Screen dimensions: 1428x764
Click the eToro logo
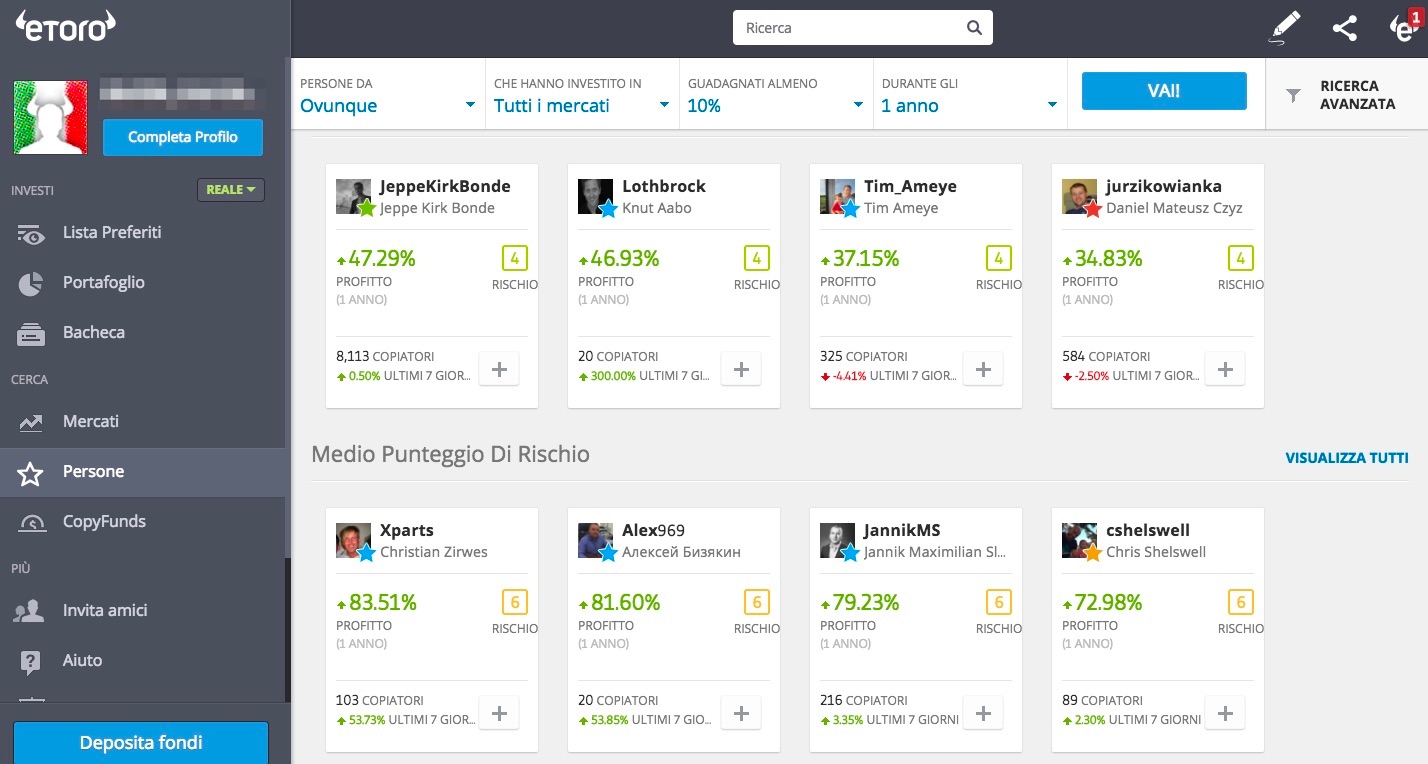[65, 26]
